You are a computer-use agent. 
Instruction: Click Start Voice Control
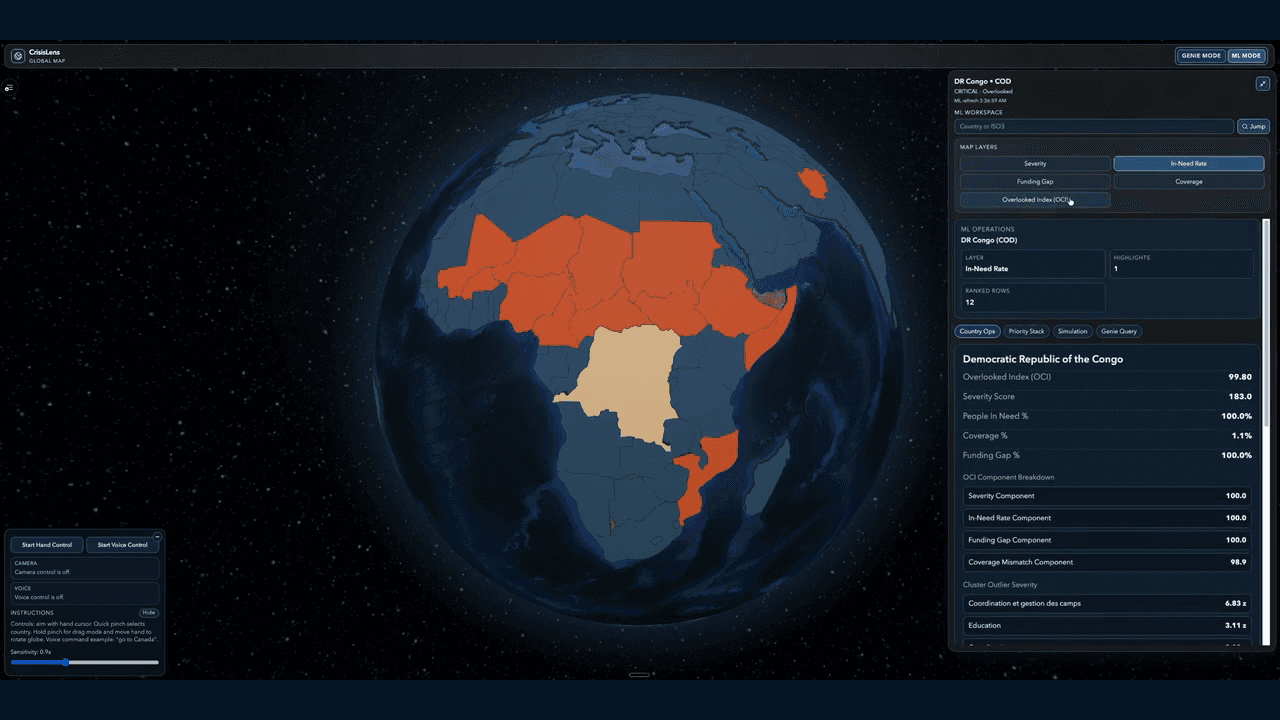point(122,545)
